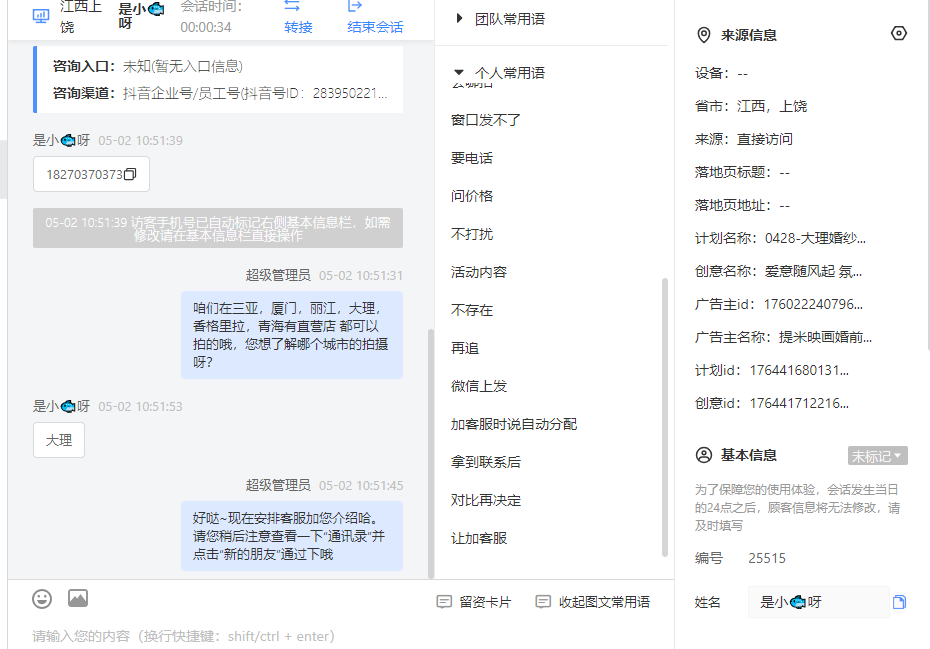Click the agent message about 三亚，厦门，丽江
The height and width of the screenshot is (649, 930).
[292, 335]
